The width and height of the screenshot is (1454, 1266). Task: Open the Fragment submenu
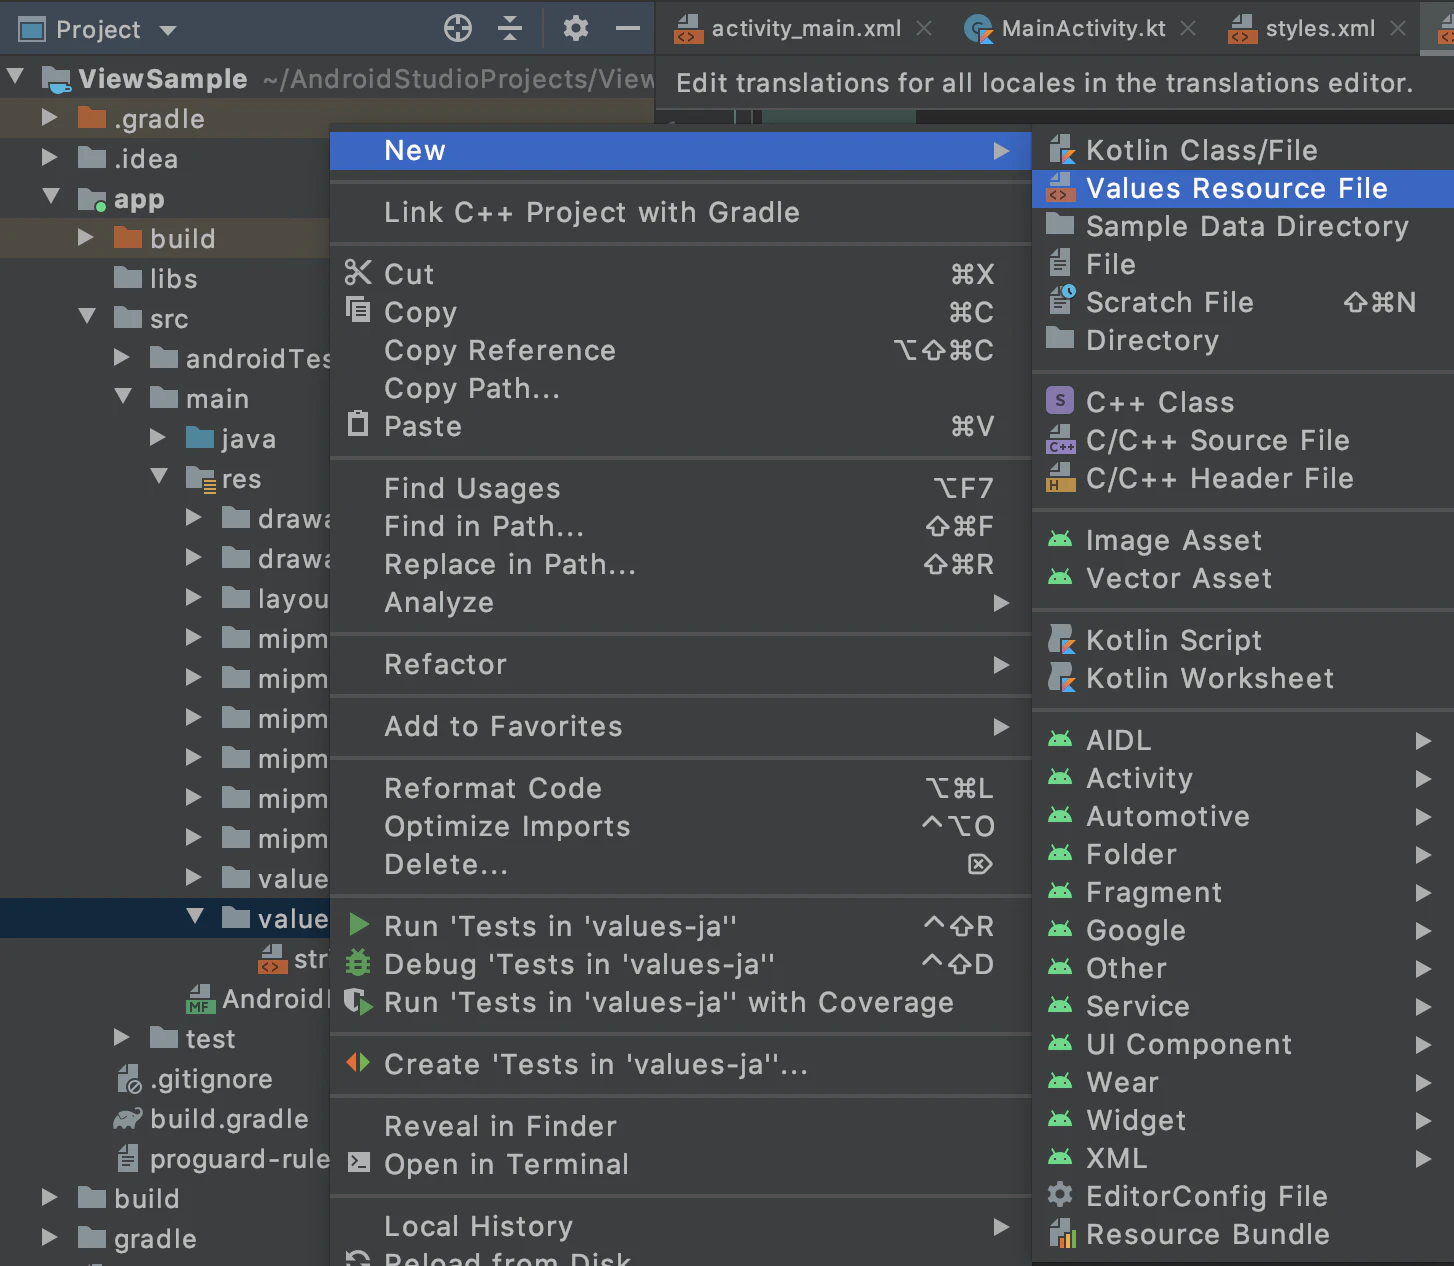point(1243,892)
